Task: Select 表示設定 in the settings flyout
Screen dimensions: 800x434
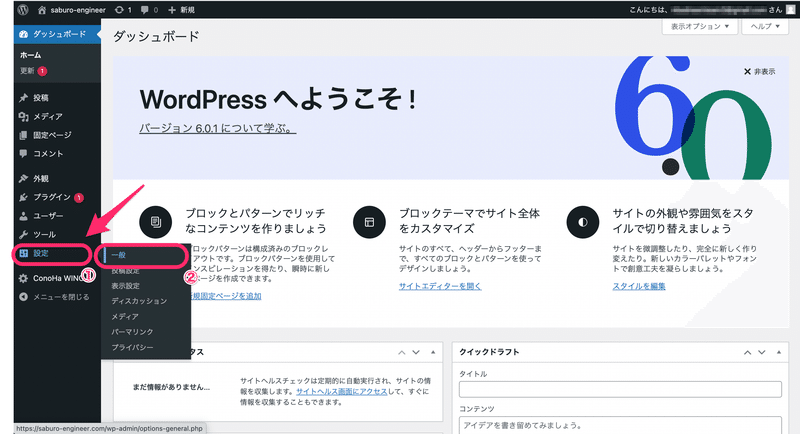Action: (126, 286)
